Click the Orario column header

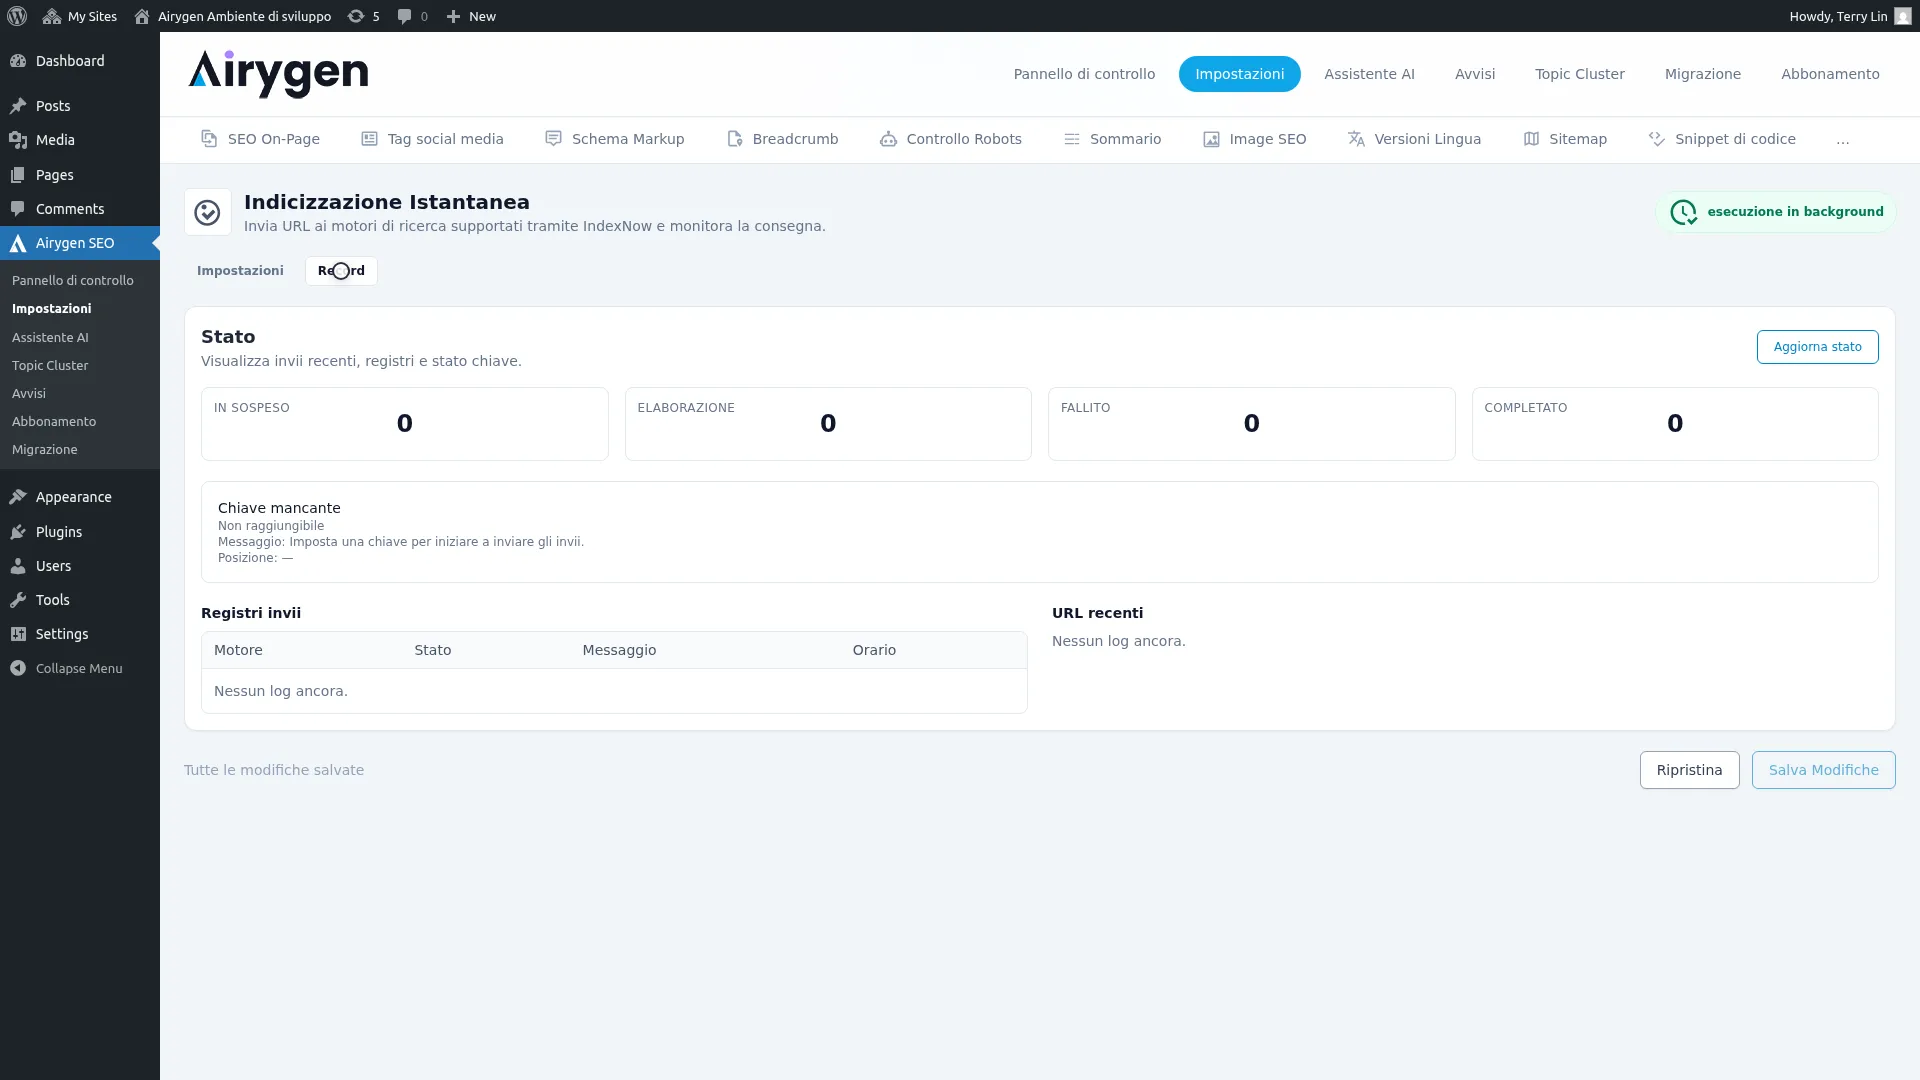click(x=874, y=650)
